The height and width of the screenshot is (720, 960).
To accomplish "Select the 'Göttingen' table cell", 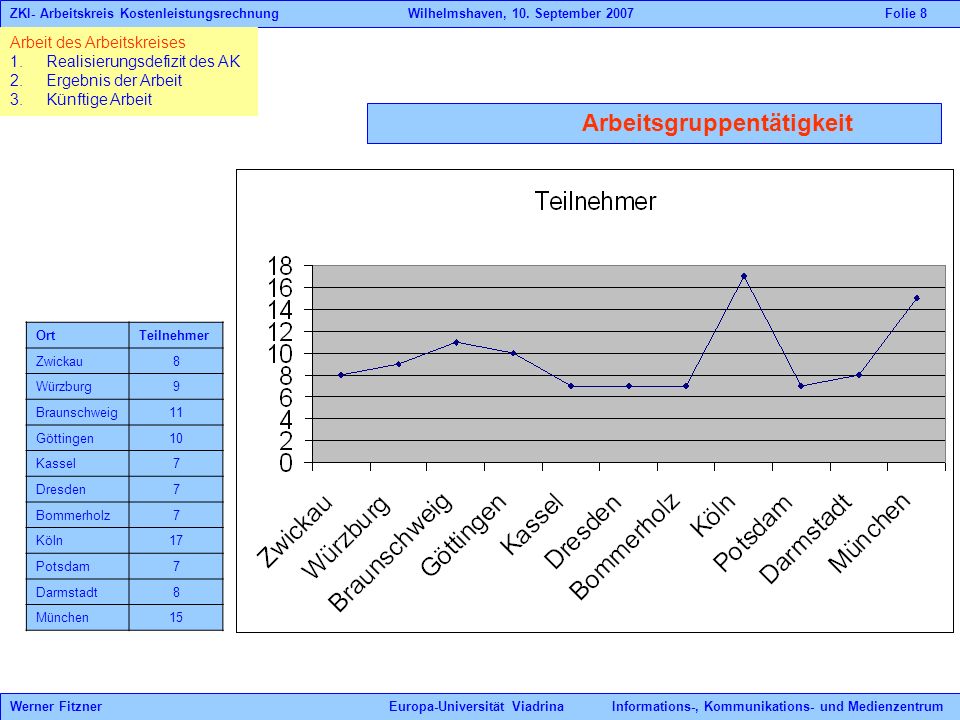I will [x=77, y=438].
